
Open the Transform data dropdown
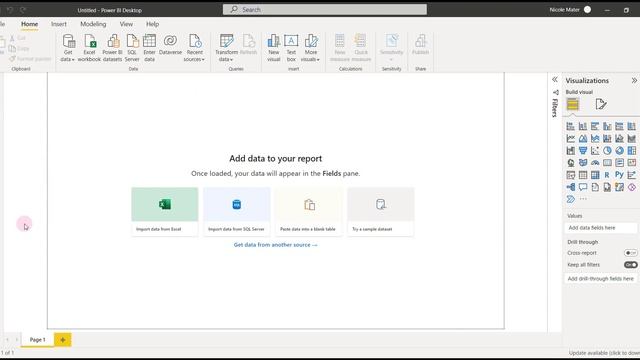[226, 48]
